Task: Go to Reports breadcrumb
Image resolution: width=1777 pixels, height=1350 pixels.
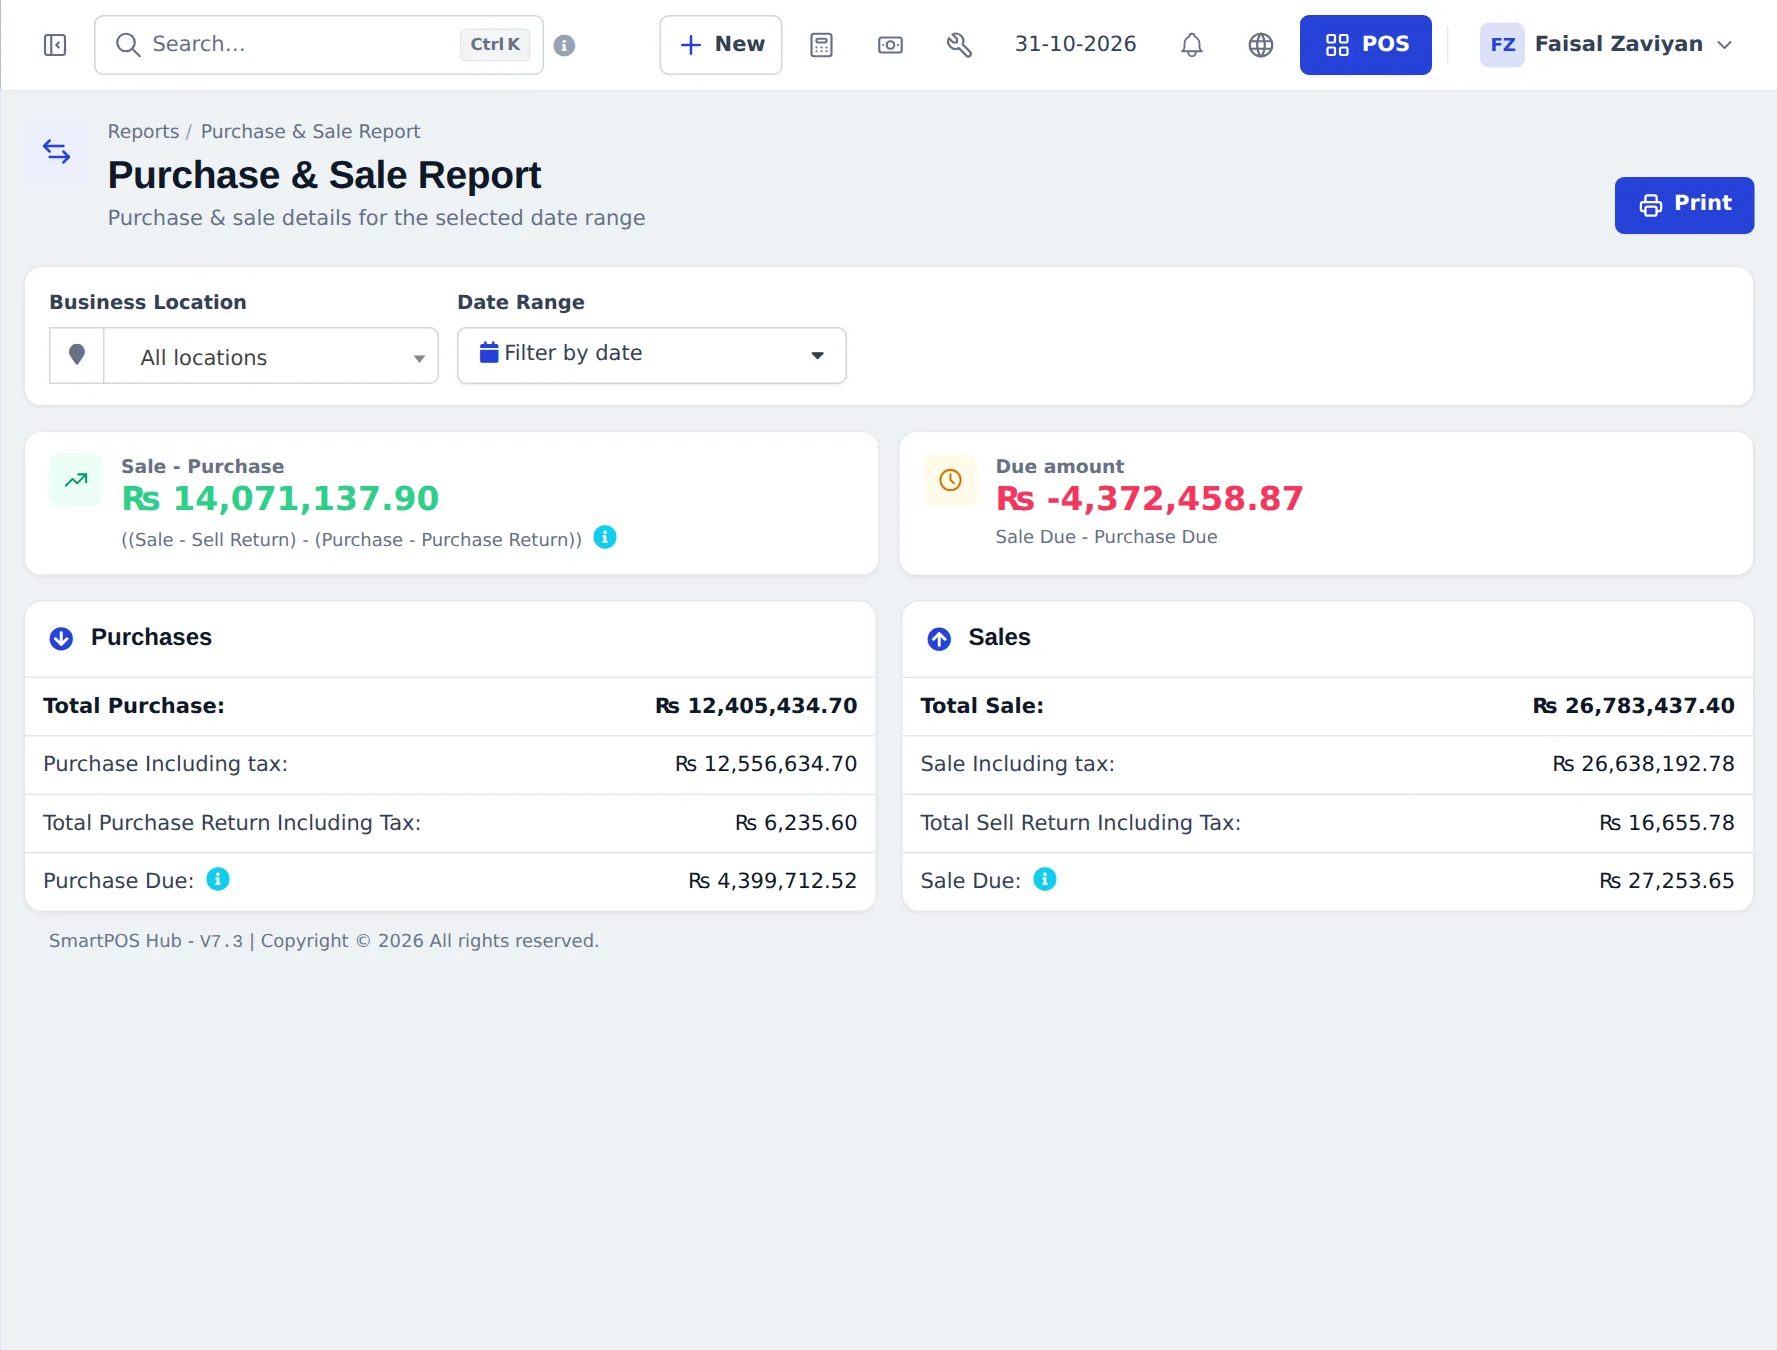Action: pos(143,131)
